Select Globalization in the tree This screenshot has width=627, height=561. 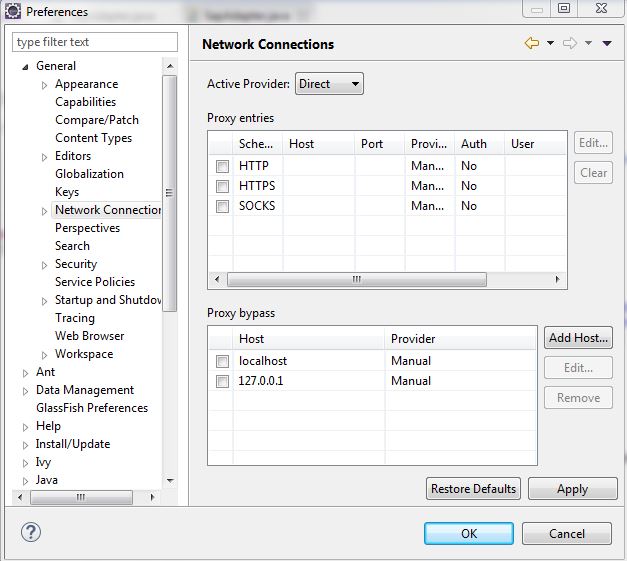[x=89, y=174]
